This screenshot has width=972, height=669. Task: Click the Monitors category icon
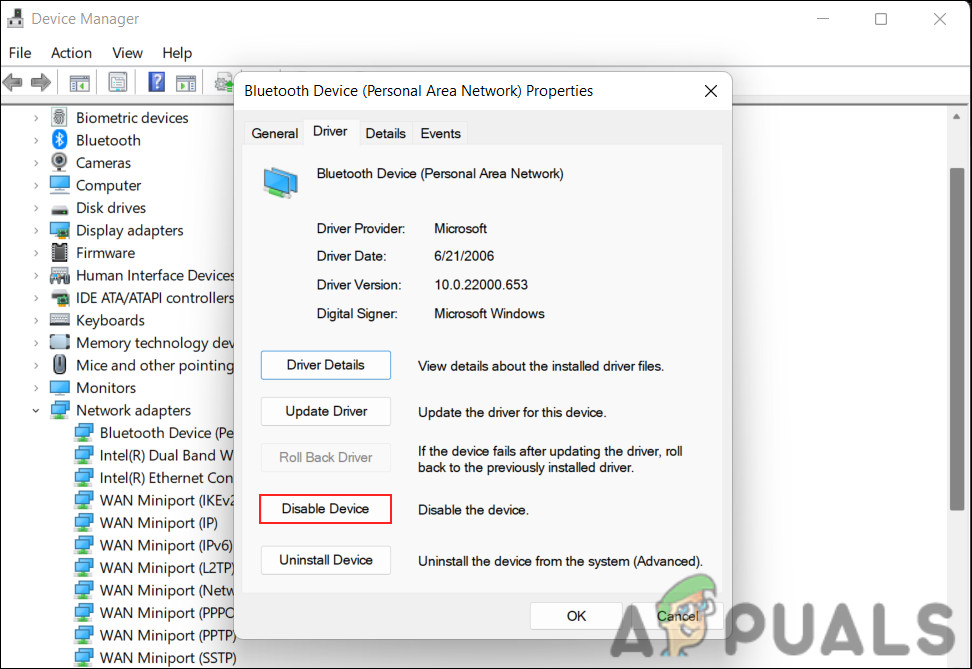coord(58,387)
